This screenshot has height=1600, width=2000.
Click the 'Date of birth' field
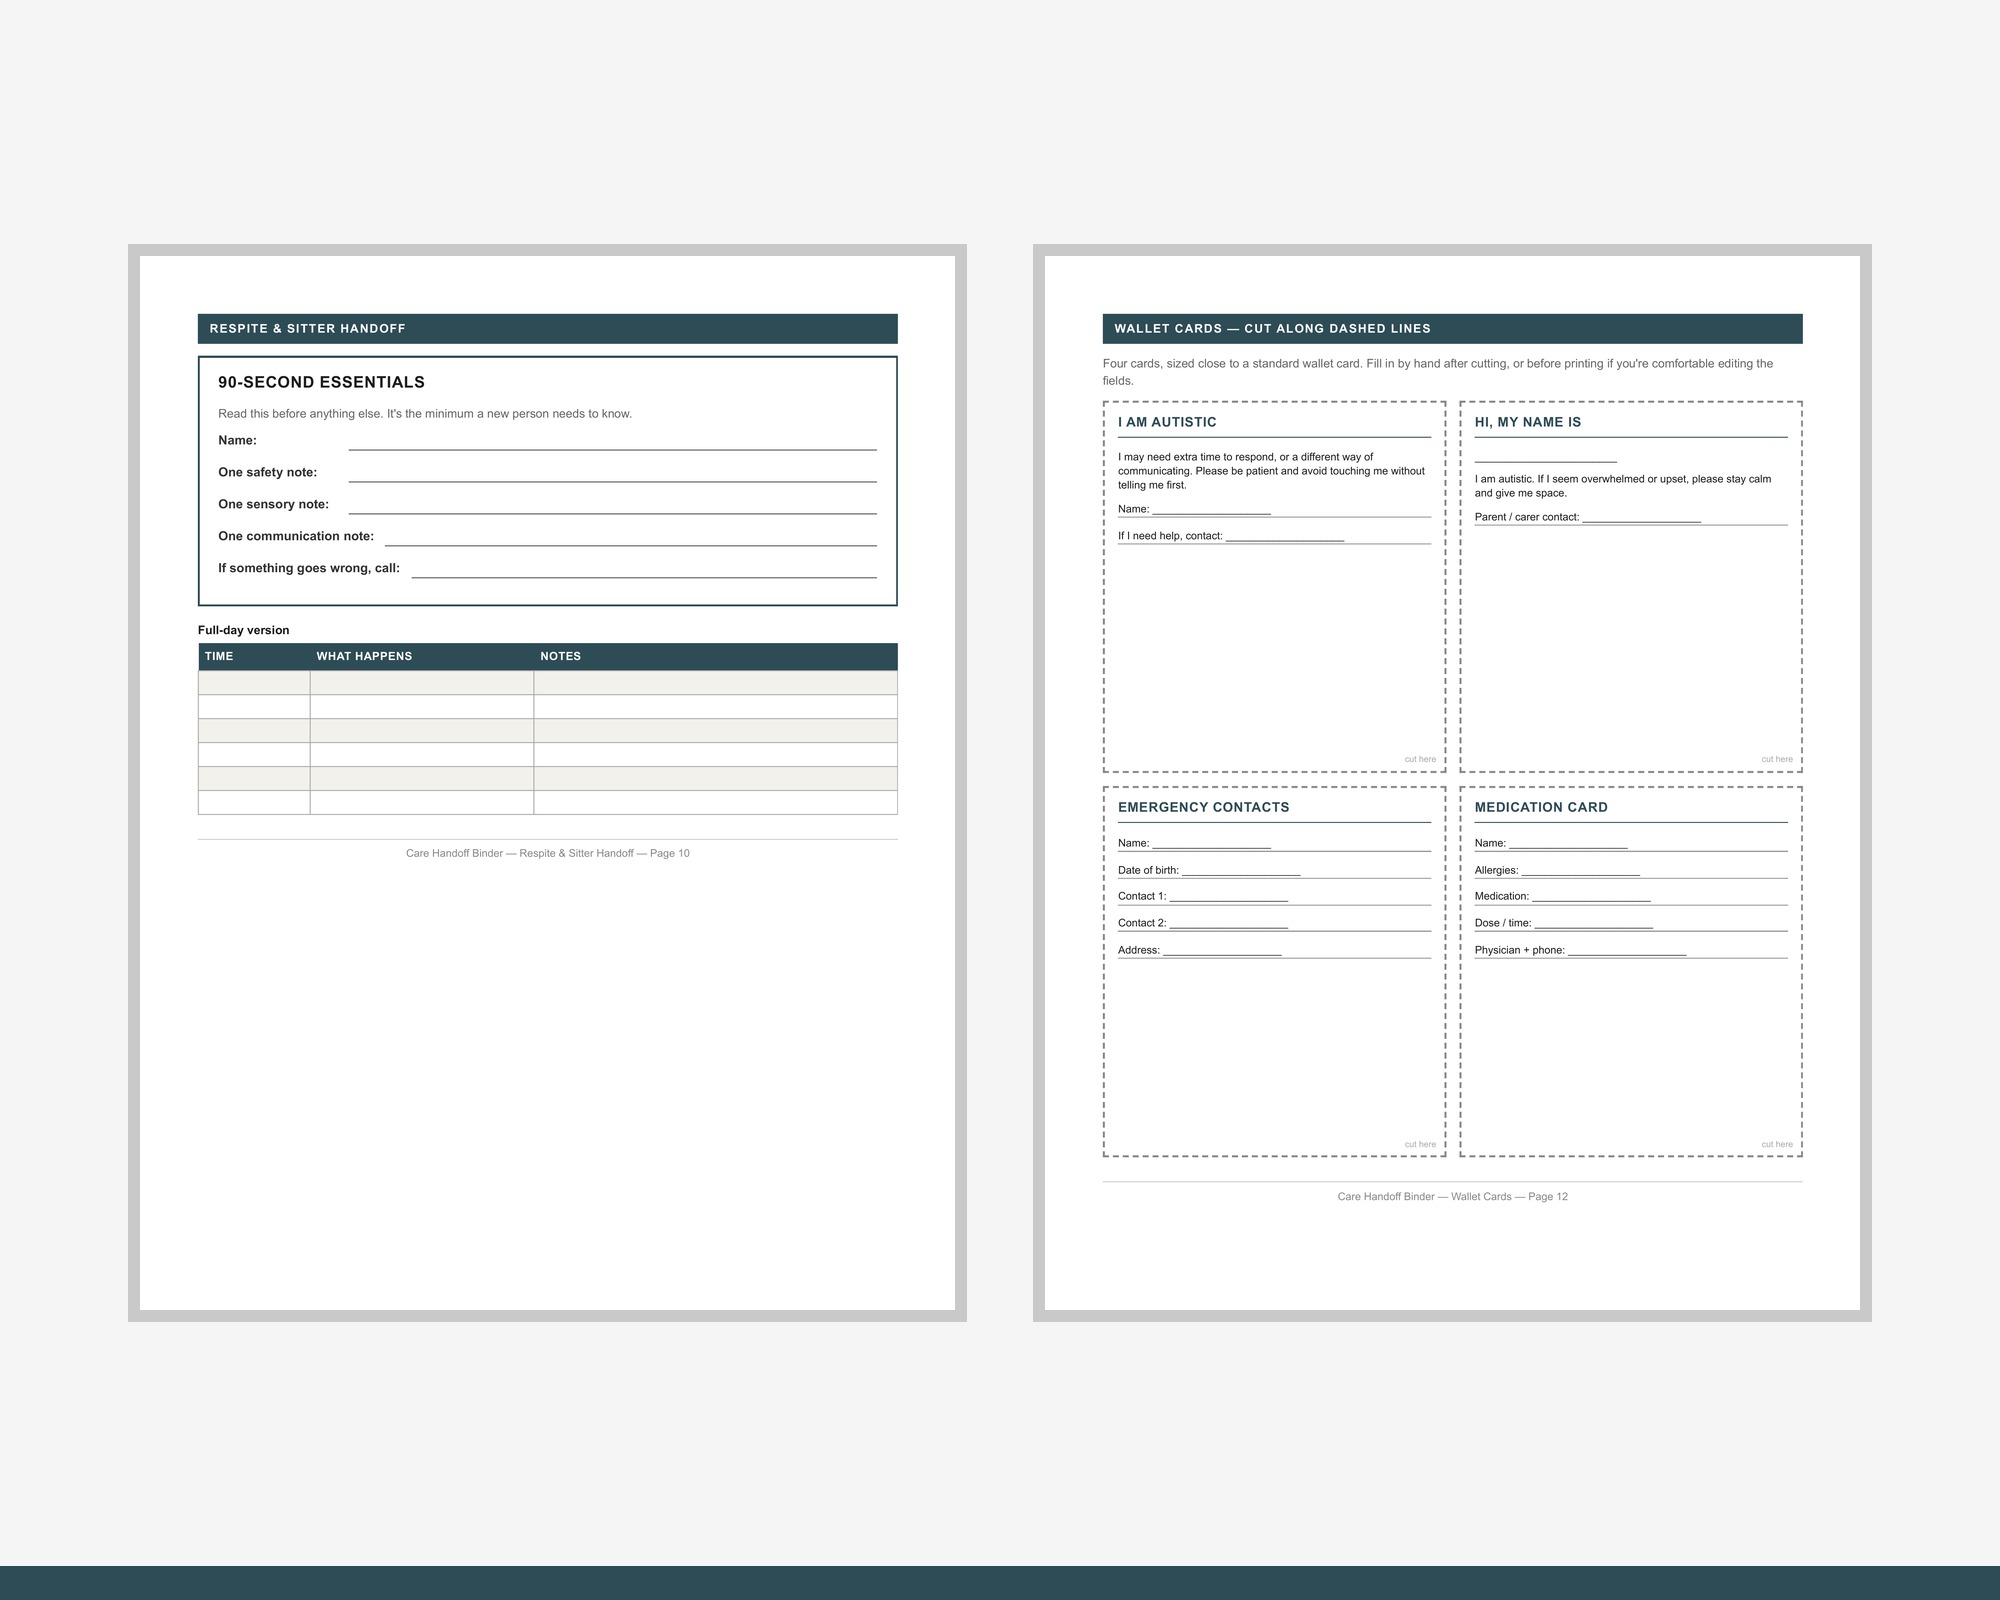pos(1274,870)
